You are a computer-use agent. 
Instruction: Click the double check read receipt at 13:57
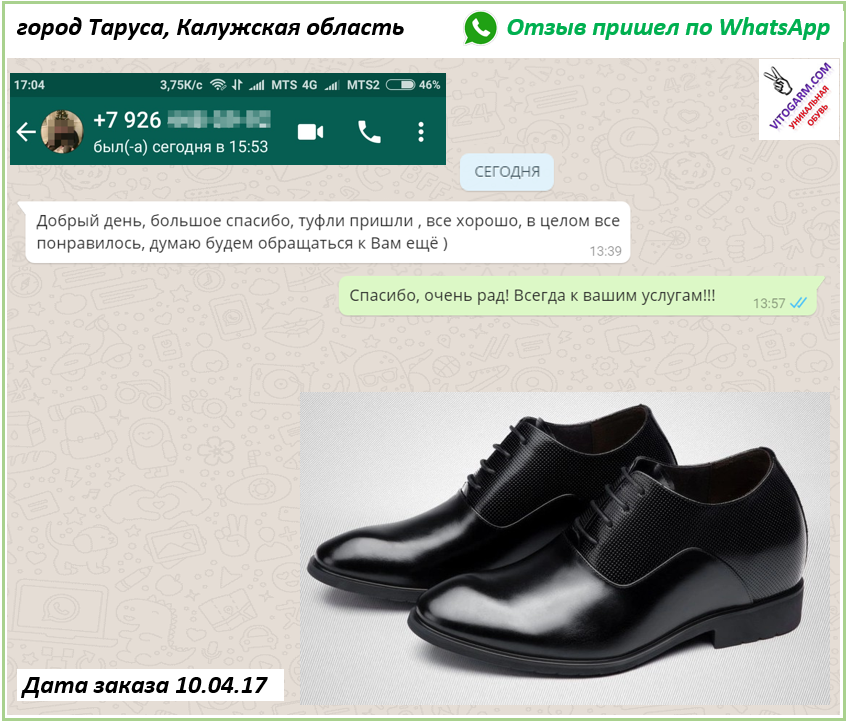point(798,303)
